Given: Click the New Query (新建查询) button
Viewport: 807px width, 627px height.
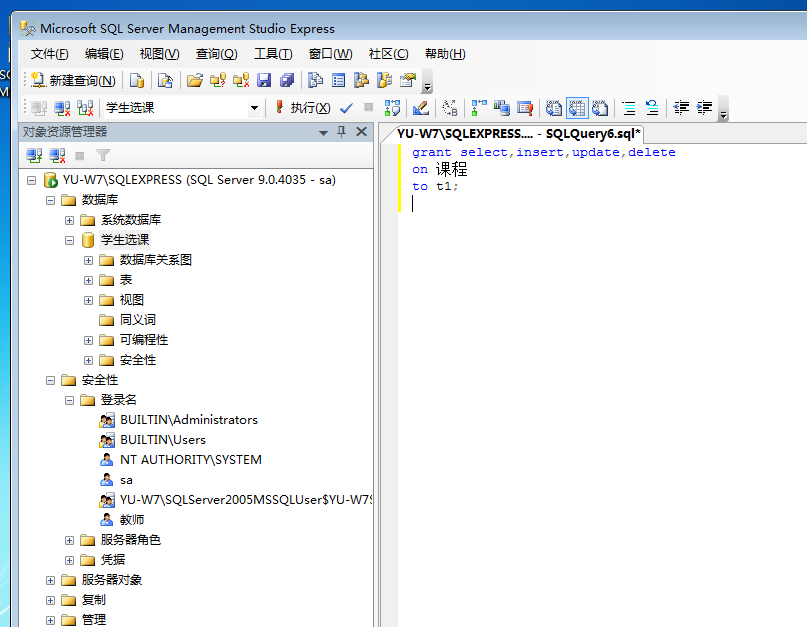Looking at the screenshot, I should tap(73, 80).
